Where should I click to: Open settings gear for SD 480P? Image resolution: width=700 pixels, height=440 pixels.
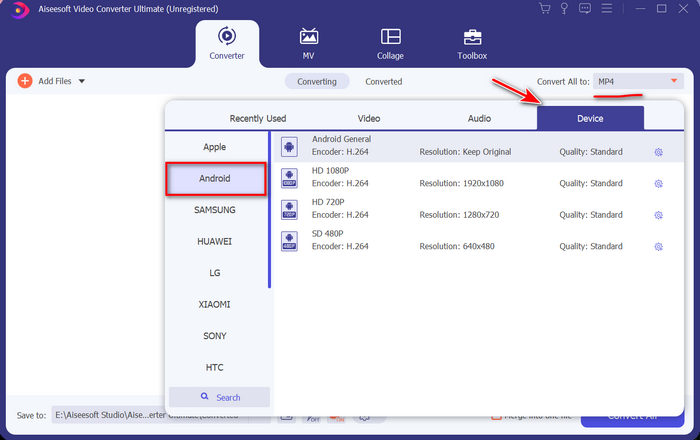pyautogui.click(x=658, y=247)
